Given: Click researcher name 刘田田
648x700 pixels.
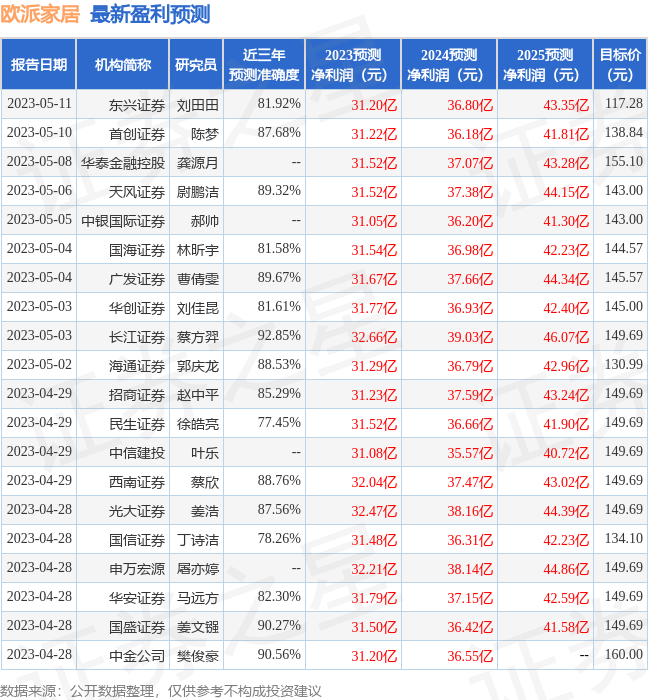Looking at the screenshot, I should (198, 105).
